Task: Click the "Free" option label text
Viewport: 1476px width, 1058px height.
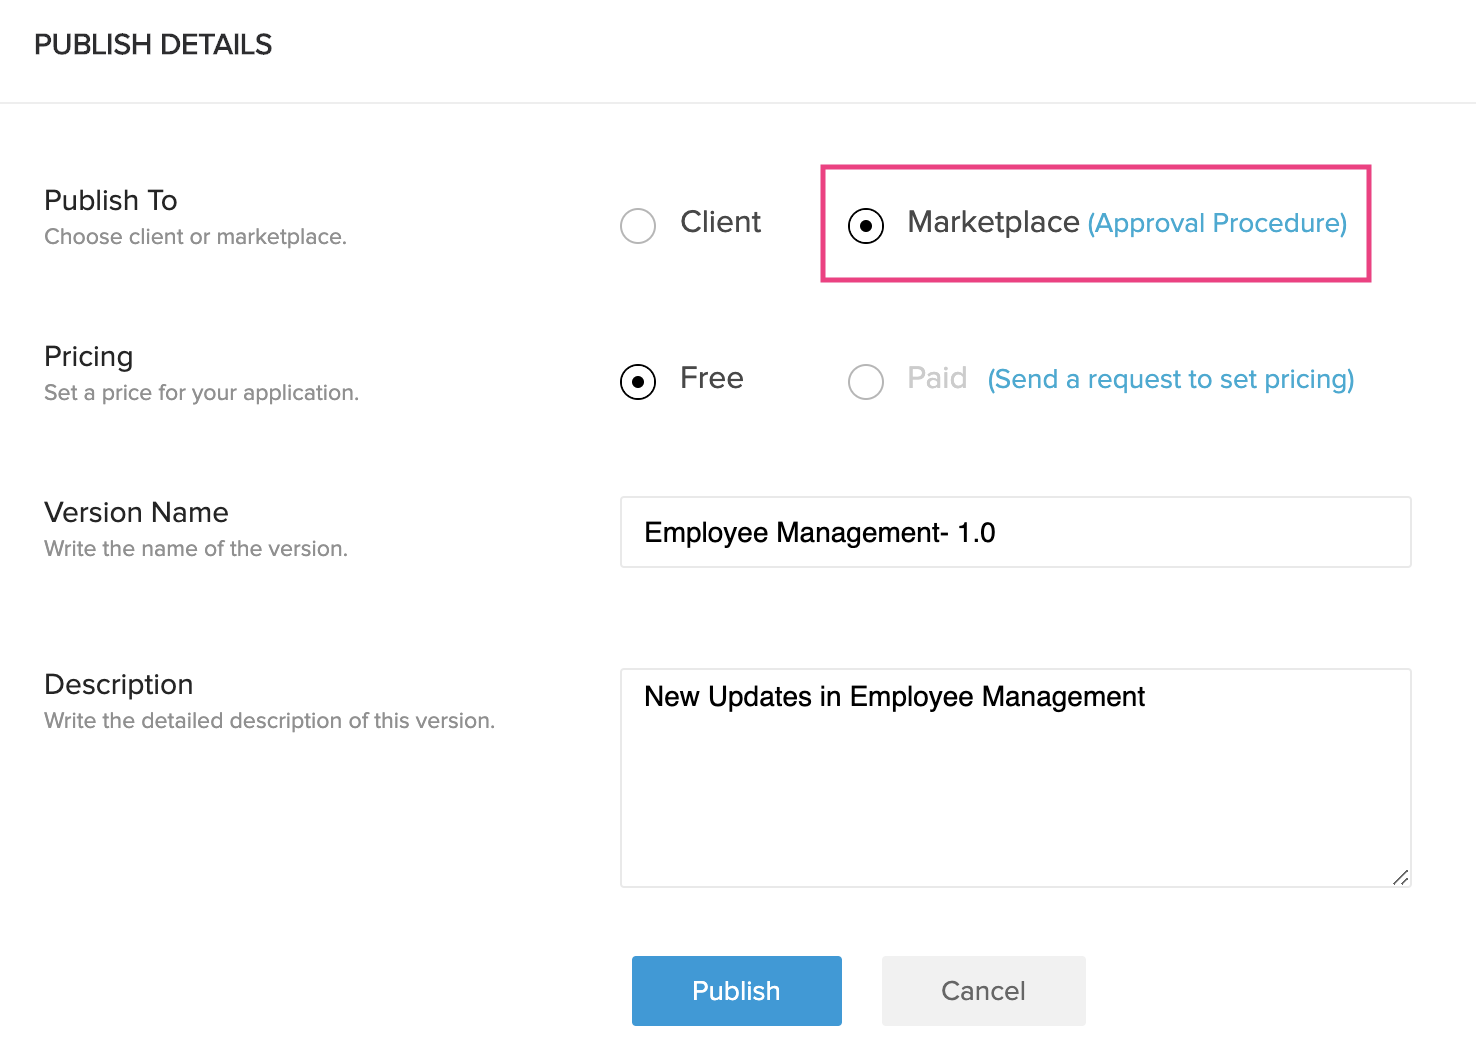Action: coord(712,378)
